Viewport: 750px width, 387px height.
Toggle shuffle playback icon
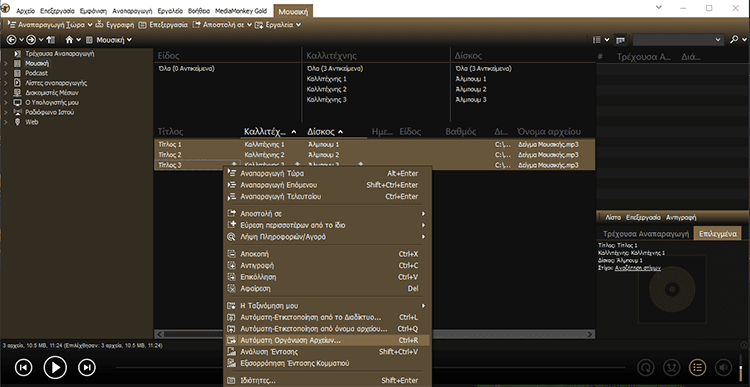pos(672,367)
